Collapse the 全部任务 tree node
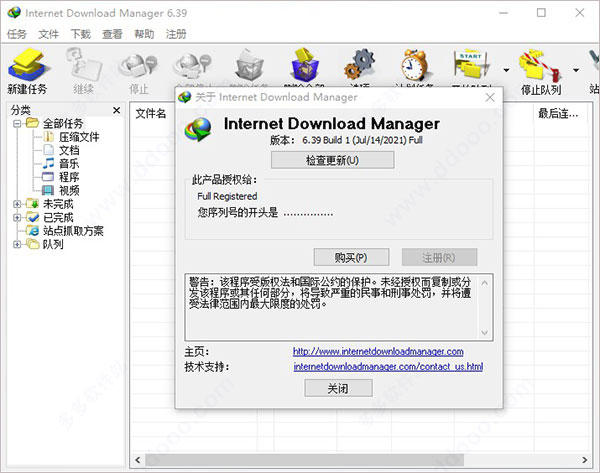The image size is (600, 473). [17, 124]
